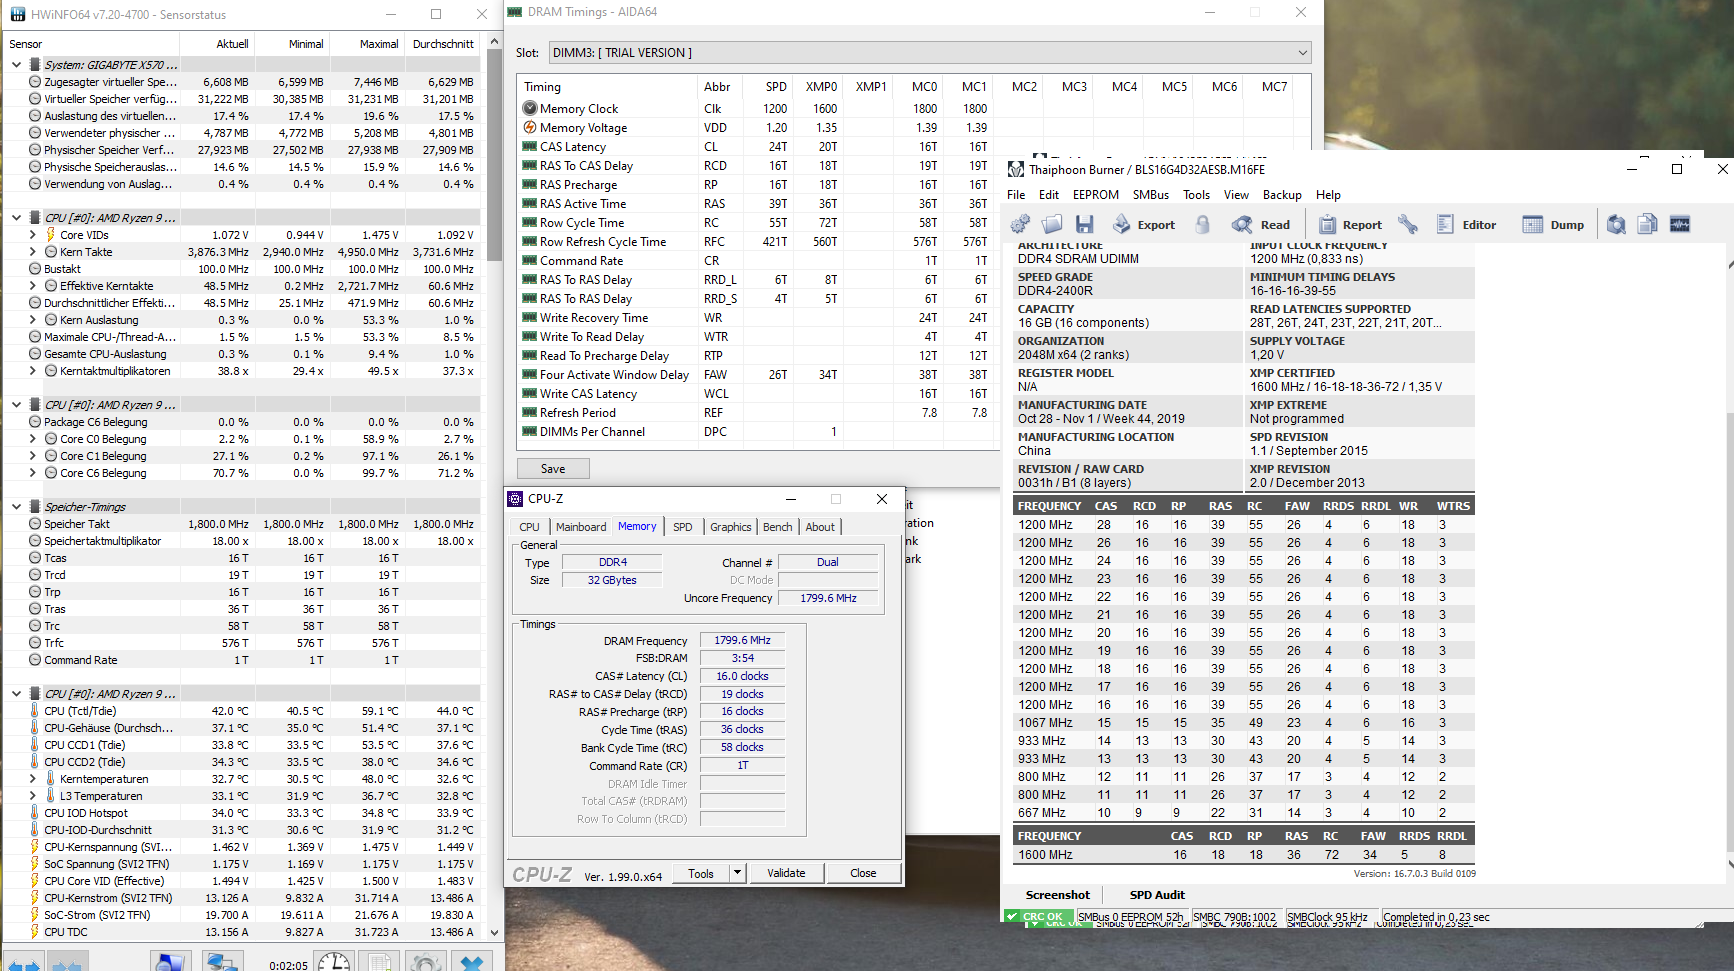The height and width of the screenshot is (971, 1734).
Task: Click the DRAM Frequency field in CPU-Z
Action: click(743, 640)
